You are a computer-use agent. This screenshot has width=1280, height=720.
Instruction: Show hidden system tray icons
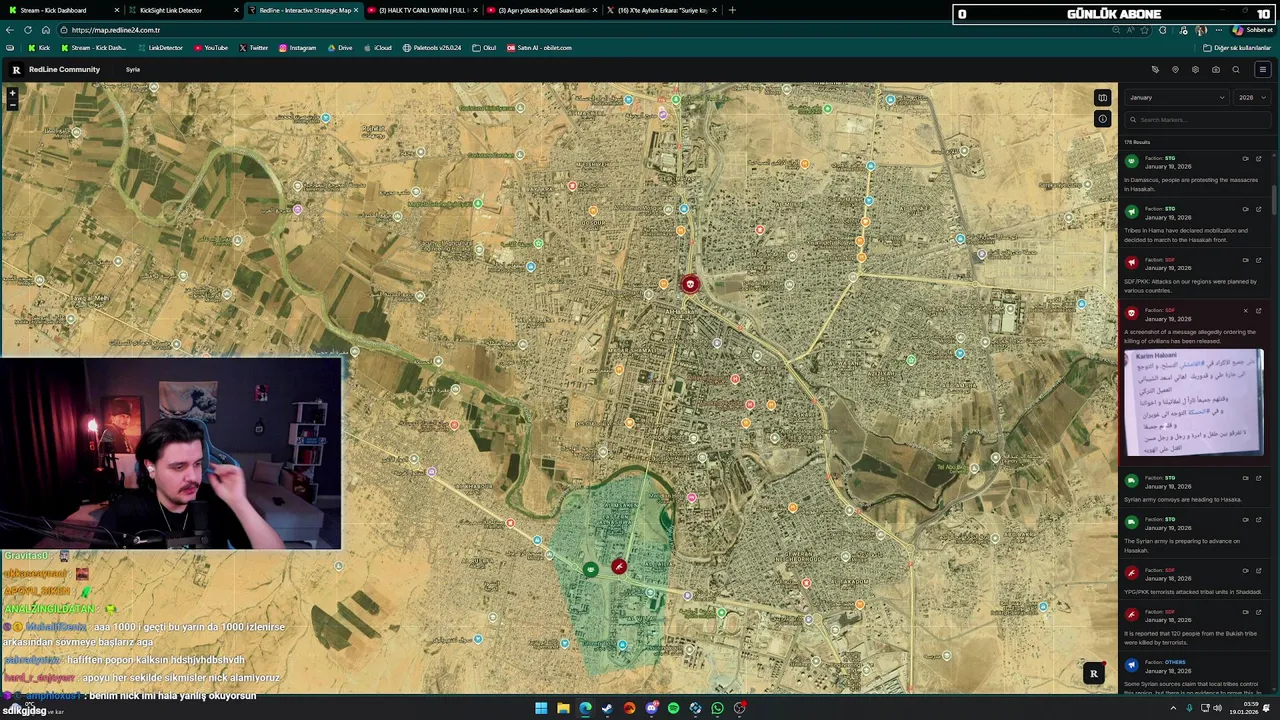(1173, 708)
